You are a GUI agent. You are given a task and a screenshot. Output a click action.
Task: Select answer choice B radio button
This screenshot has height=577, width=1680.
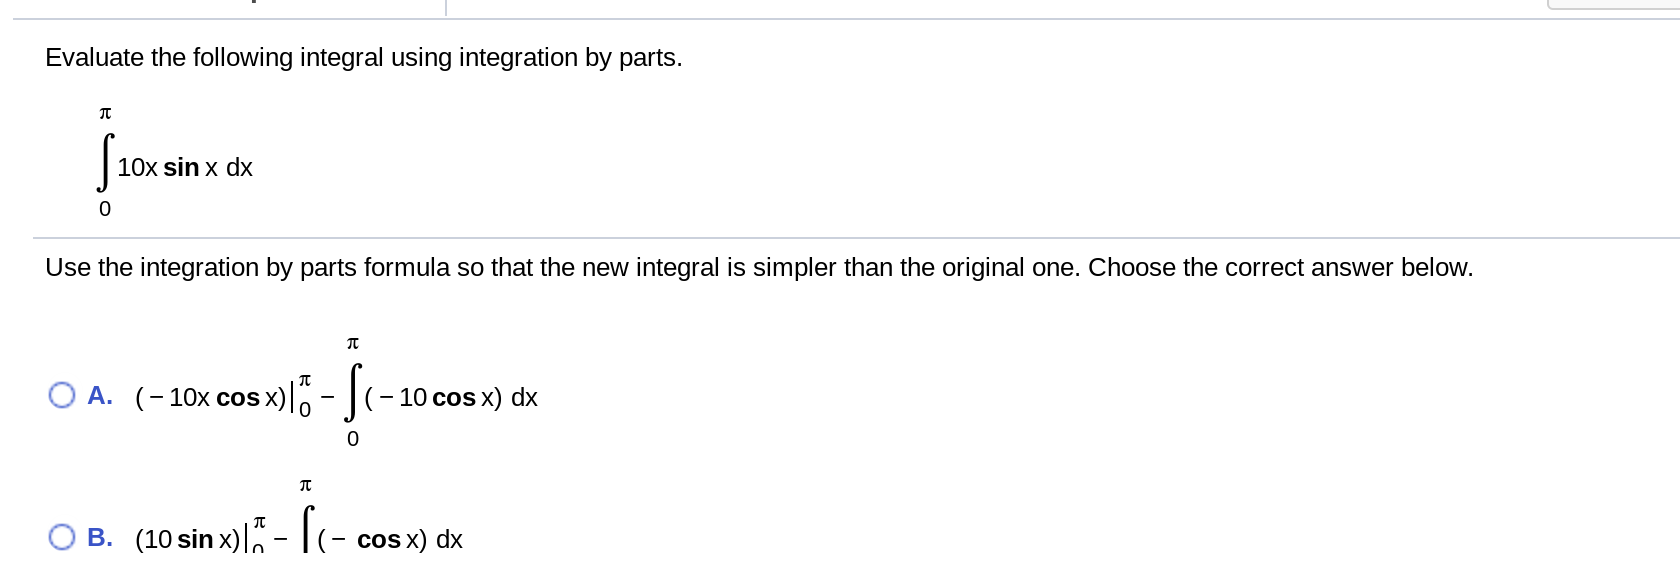pyautogui.click(x=64, y=538)
